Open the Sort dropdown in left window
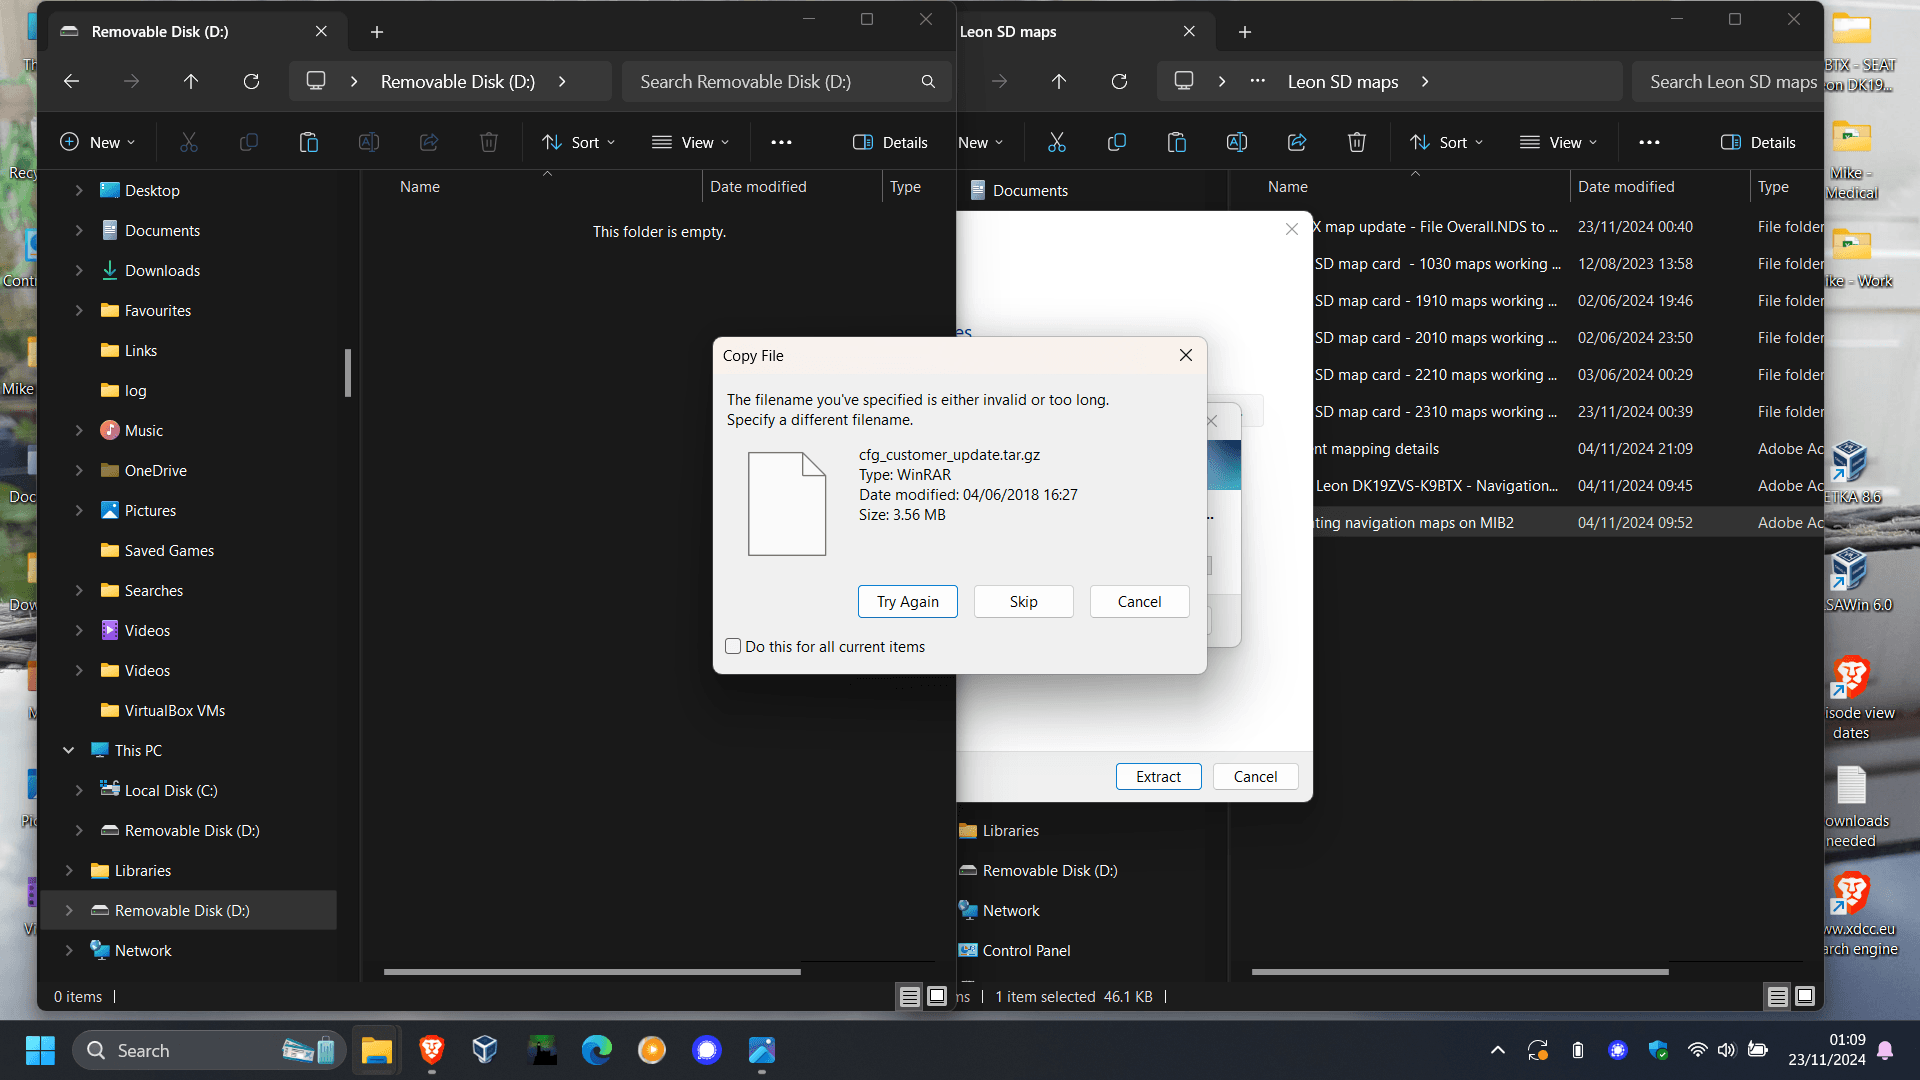1920x1080 pixels. (x=578, y=142)
